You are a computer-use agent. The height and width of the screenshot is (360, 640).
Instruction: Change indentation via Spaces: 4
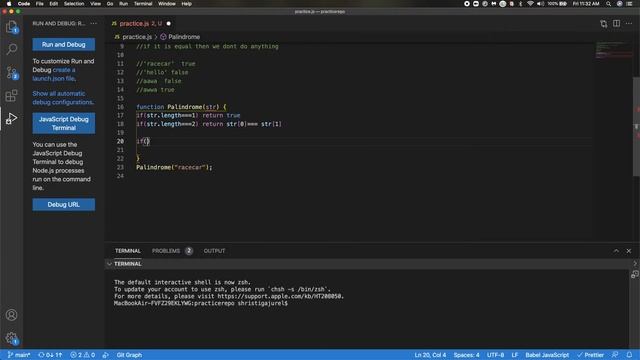467,355
